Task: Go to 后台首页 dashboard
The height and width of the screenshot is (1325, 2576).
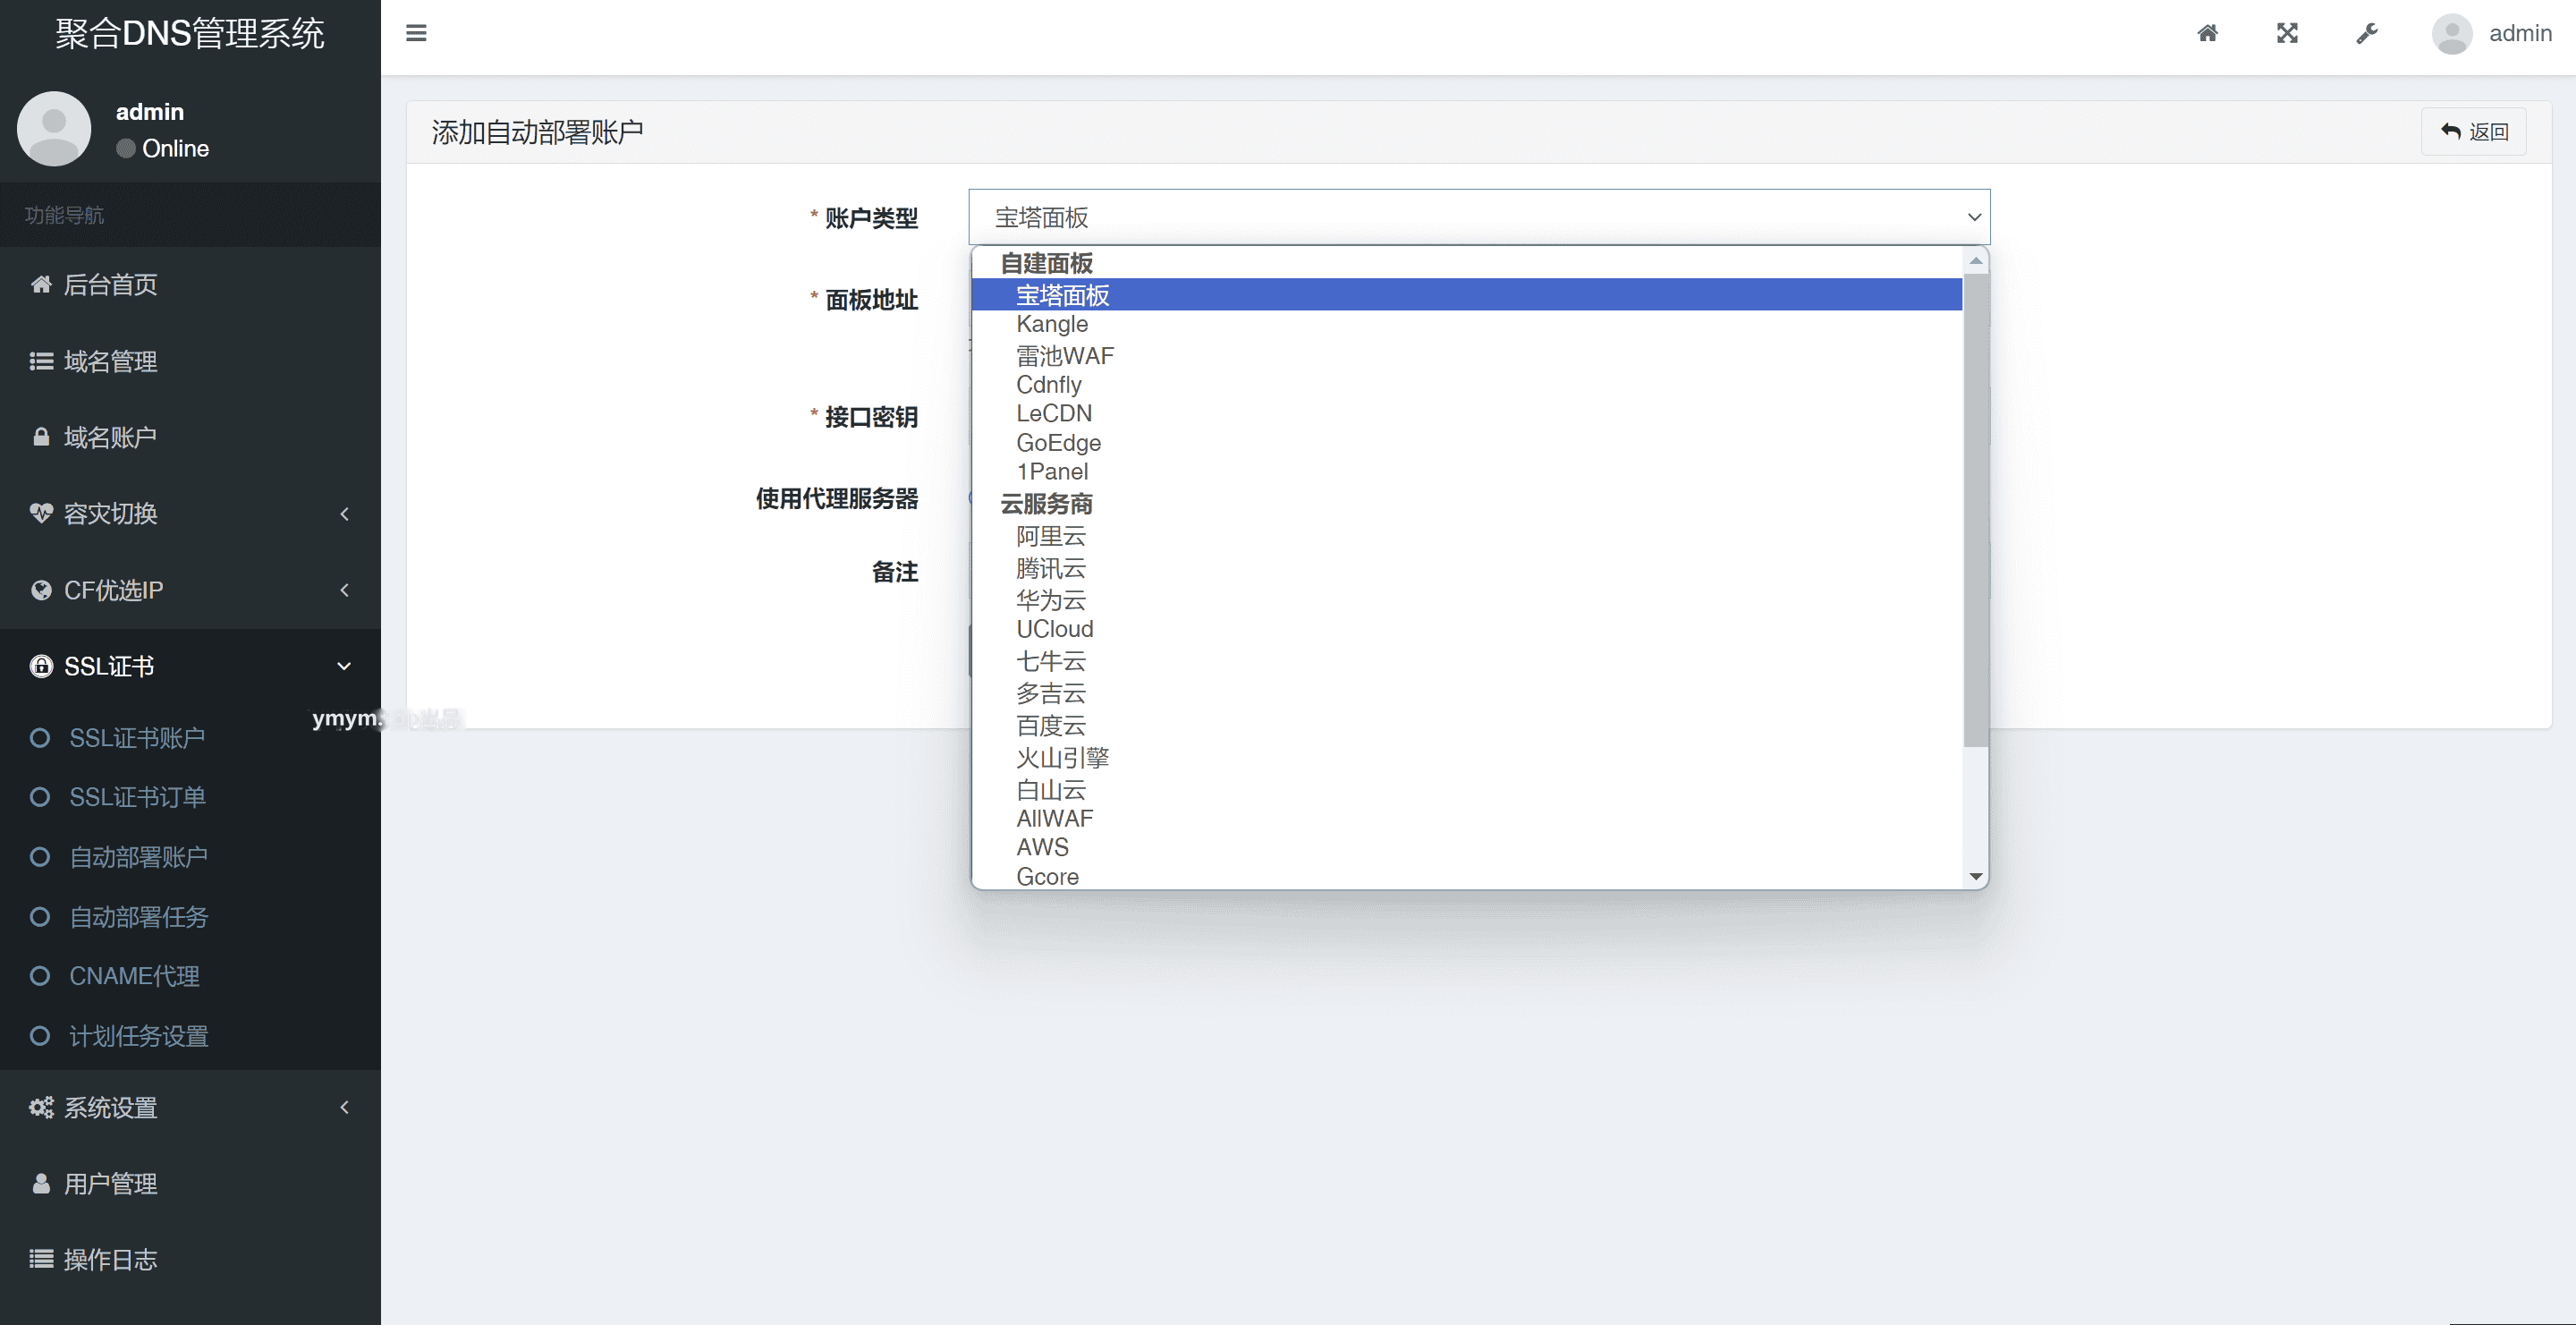Action: [x=190, y=285]
